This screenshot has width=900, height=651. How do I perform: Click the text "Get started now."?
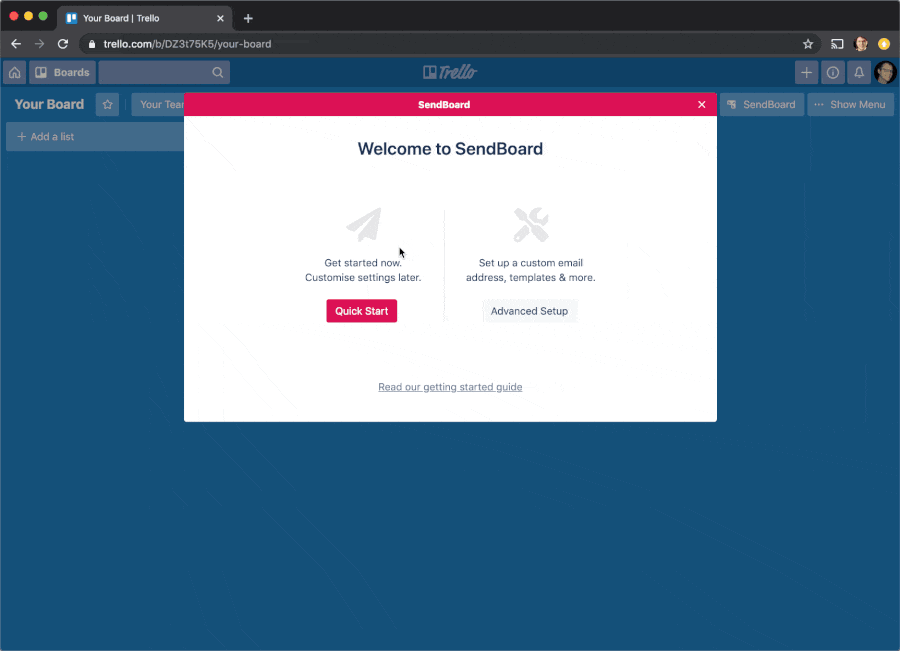[363, 263]
